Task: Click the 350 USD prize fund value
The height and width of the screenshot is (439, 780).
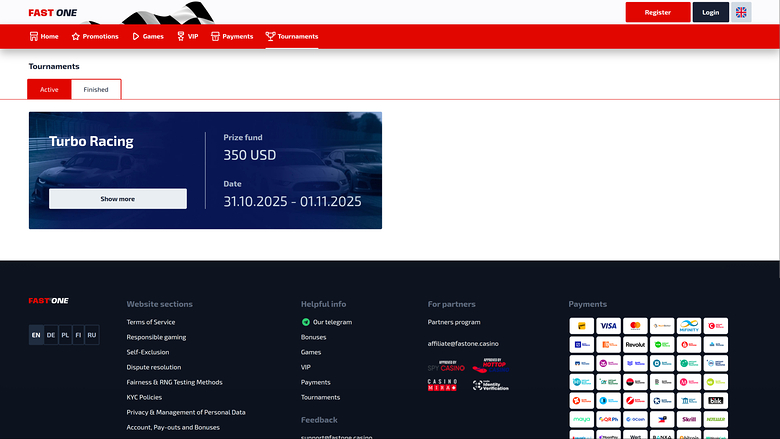Action: click(250, 155)
